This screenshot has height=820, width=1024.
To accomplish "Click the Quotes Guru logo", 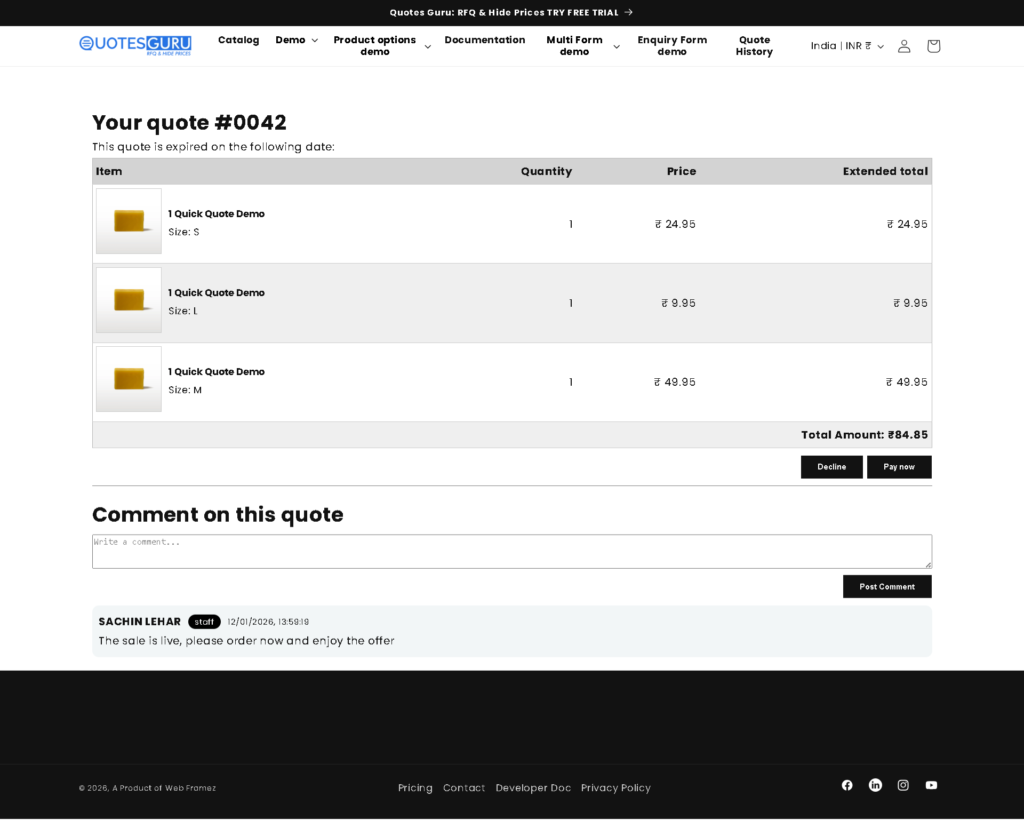I will pyautogui.click(x=135, y=44).
